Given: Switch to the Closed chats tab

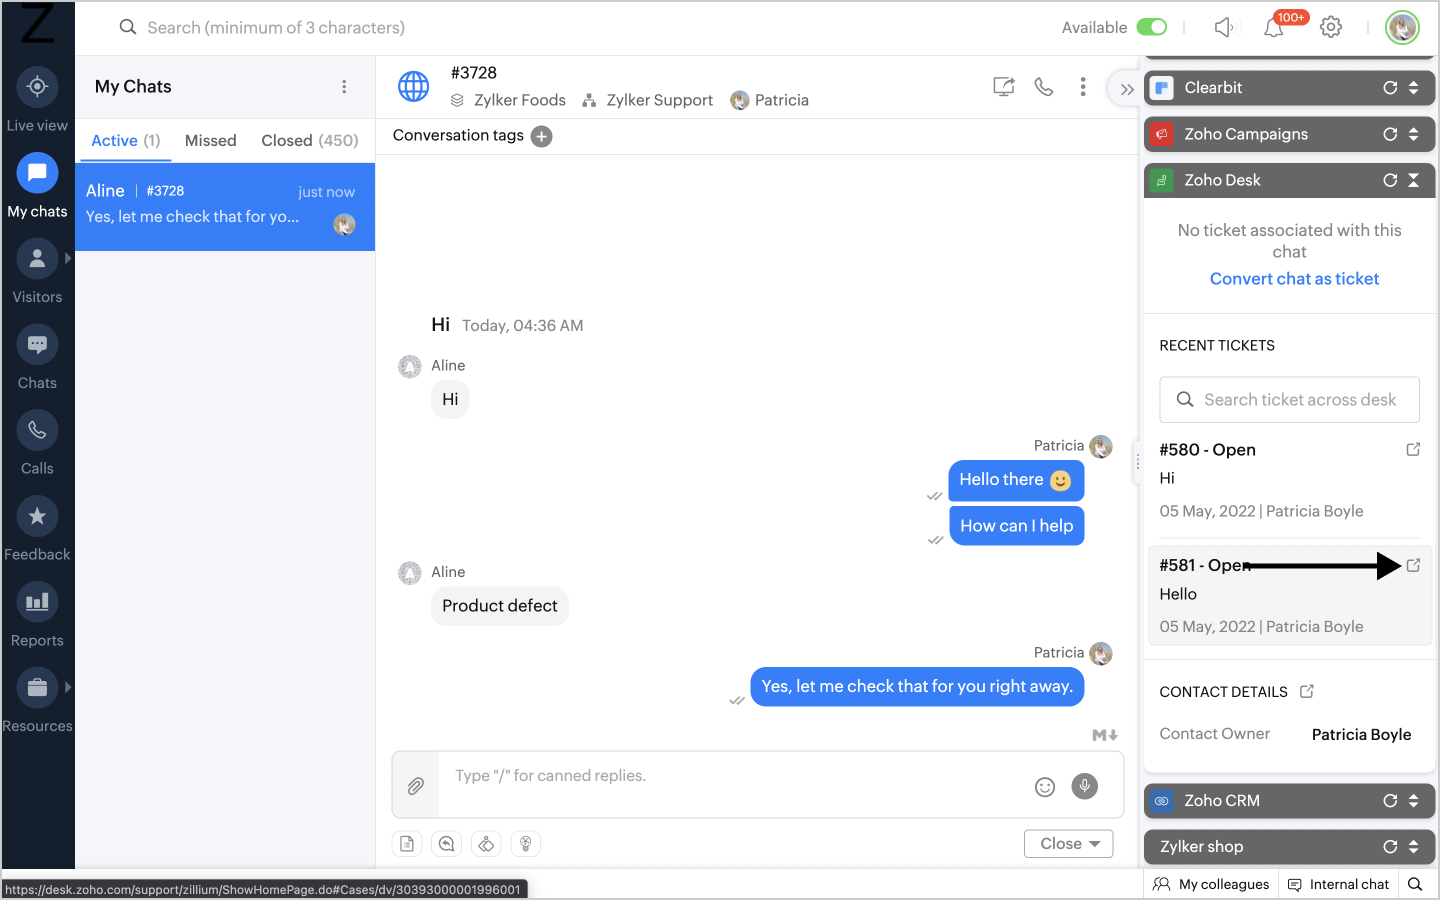Looking at the screenshot, I should pos(310,141).
